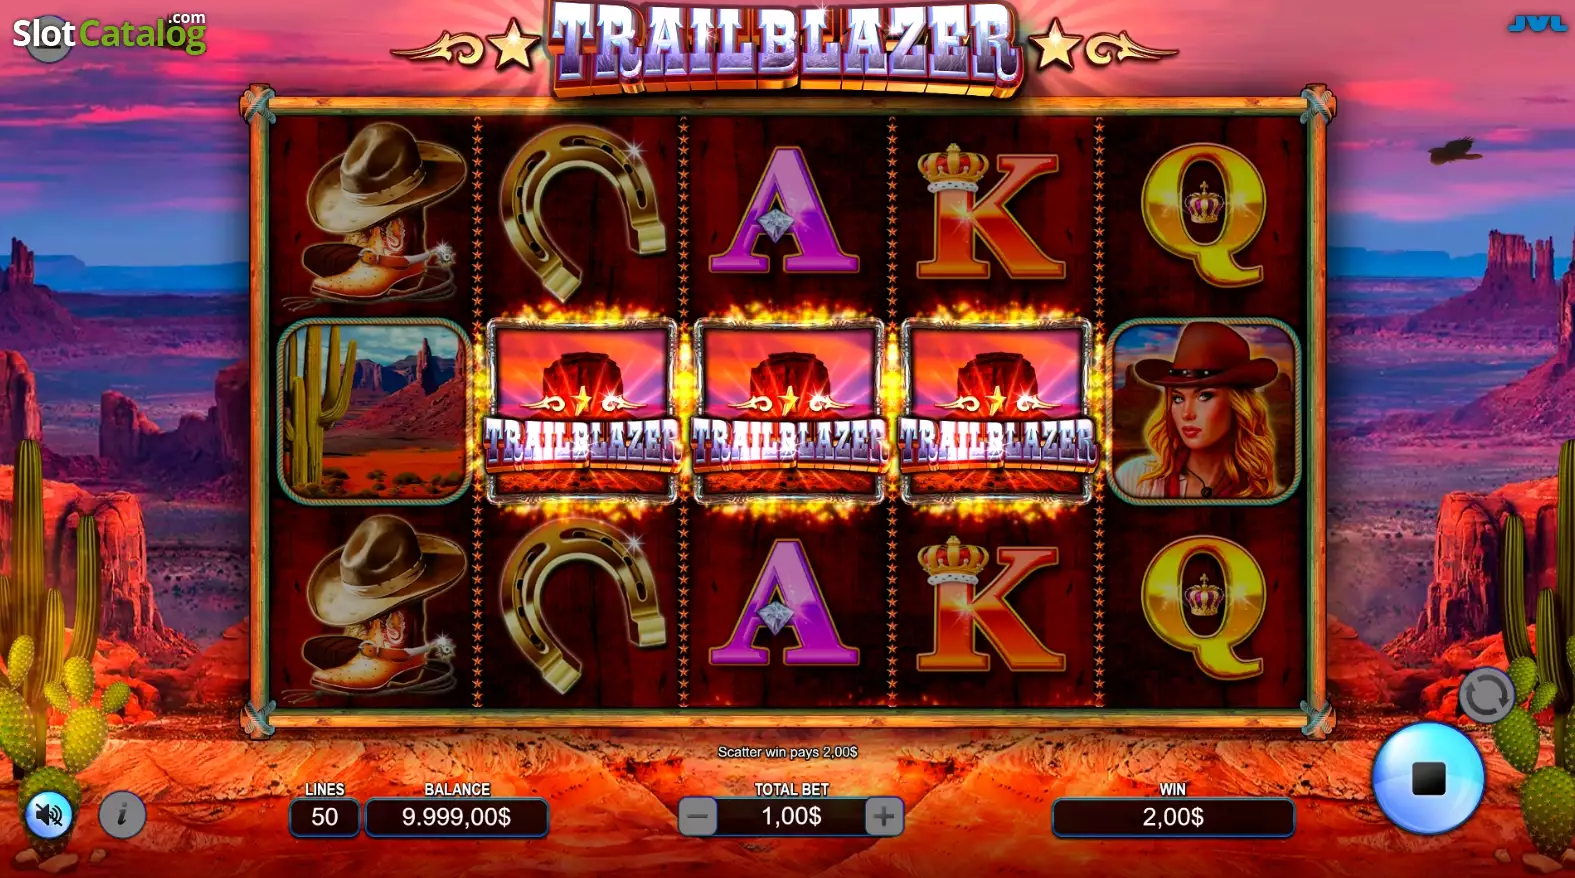Select the balance amount field
Screen dimensions: 1575x878
click(x=456, y=817)
